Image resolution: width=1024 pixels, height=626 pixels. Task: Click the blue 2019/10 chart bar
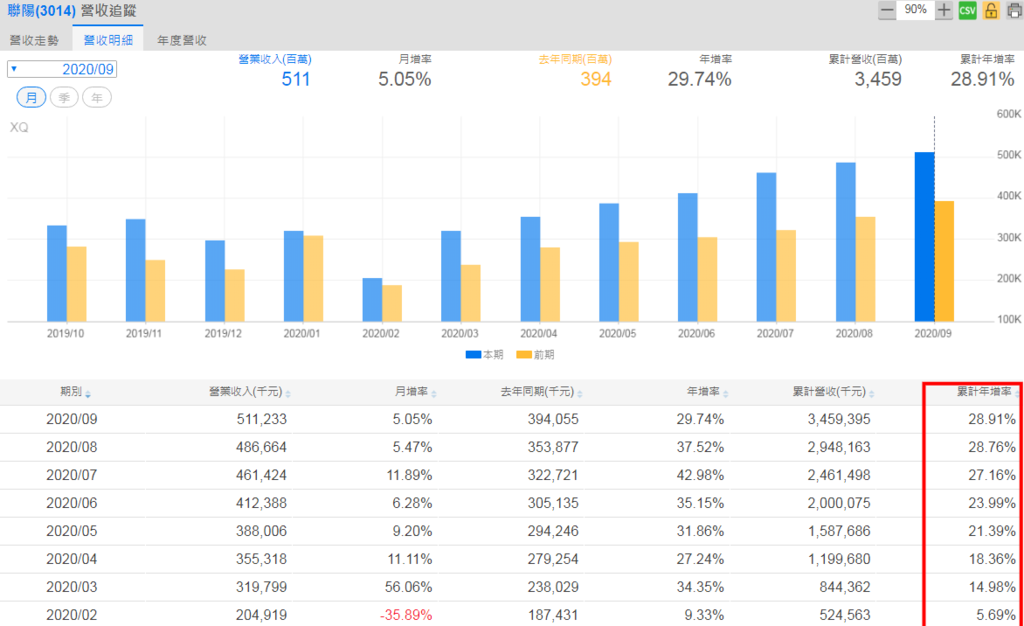tap(57, 274)
